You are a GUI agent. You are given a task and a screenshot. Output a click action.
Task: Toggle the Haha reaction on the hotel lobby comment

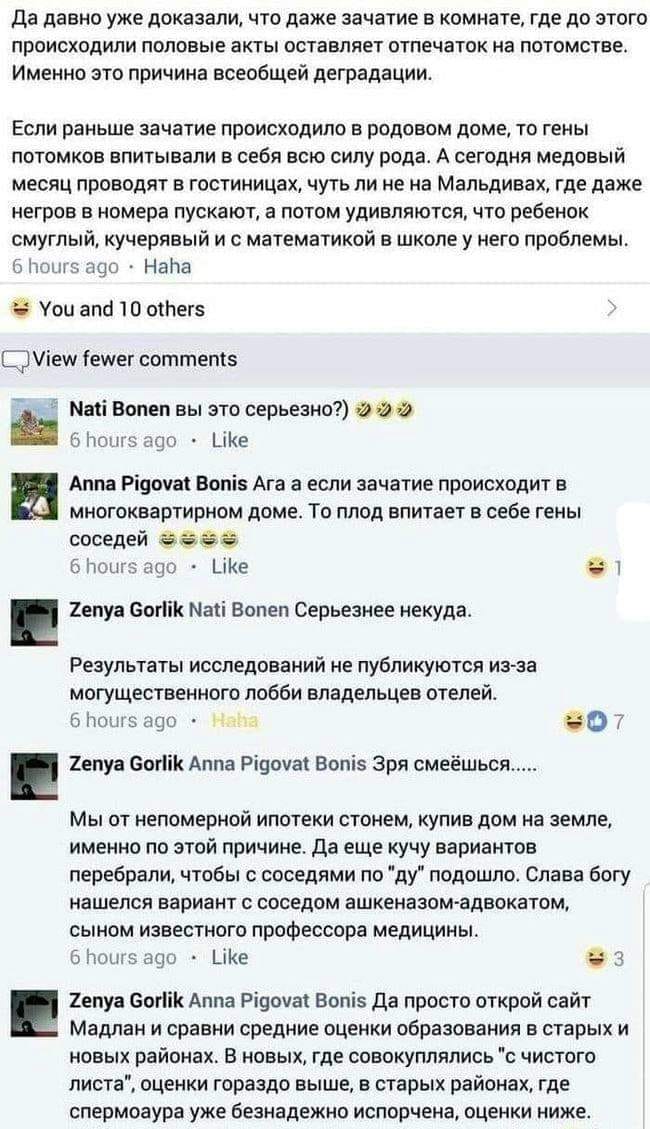(235, 721)
